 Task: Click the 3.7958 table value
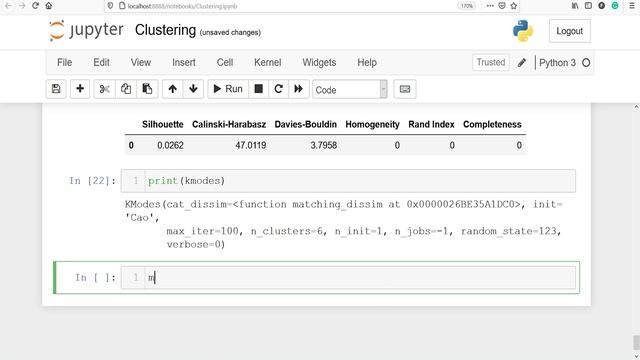coord(324,145)
